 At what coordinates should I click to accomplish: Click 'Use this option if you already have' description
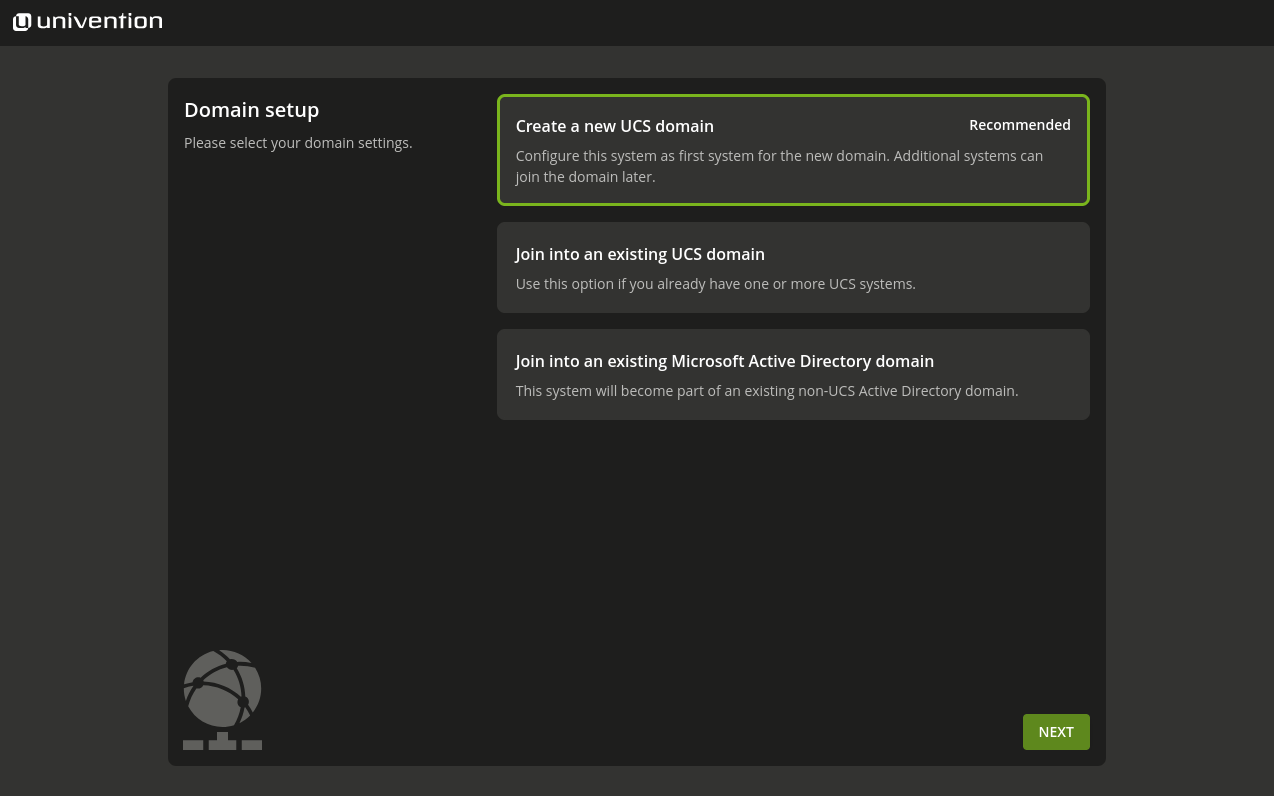716,284
